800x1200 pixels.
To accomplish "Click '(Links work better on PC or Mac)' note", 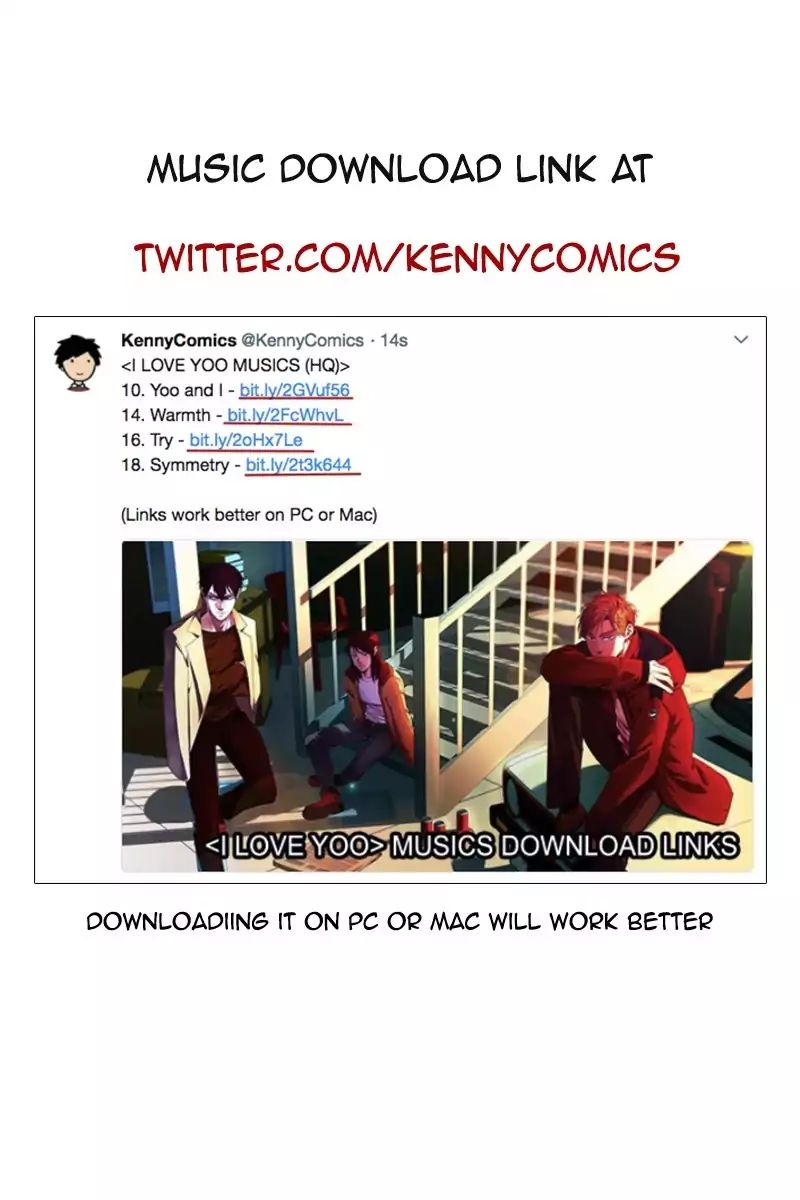I will [248, 515].
